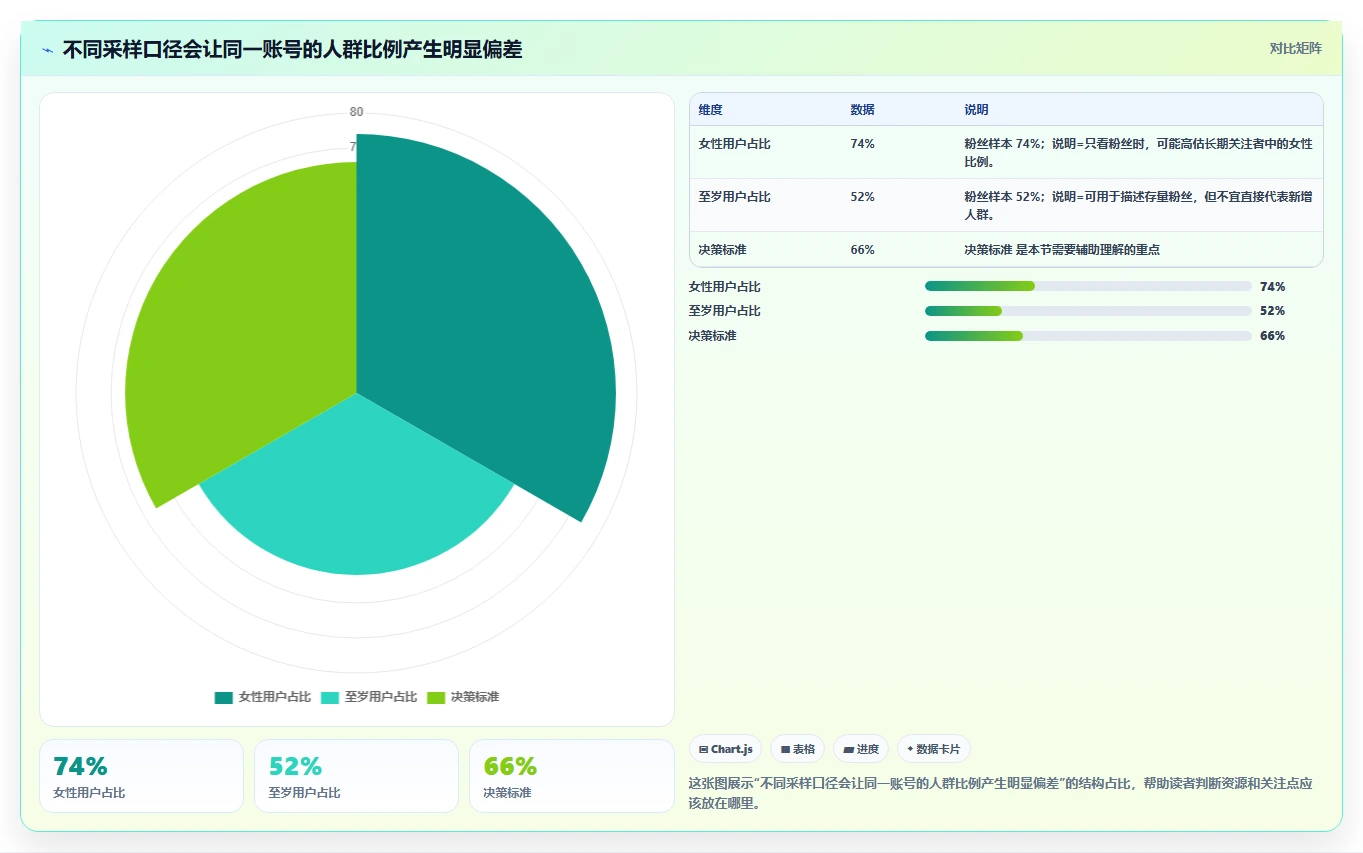Click the 表格 tag chip
1363x853 pixels.
point(798,749)
